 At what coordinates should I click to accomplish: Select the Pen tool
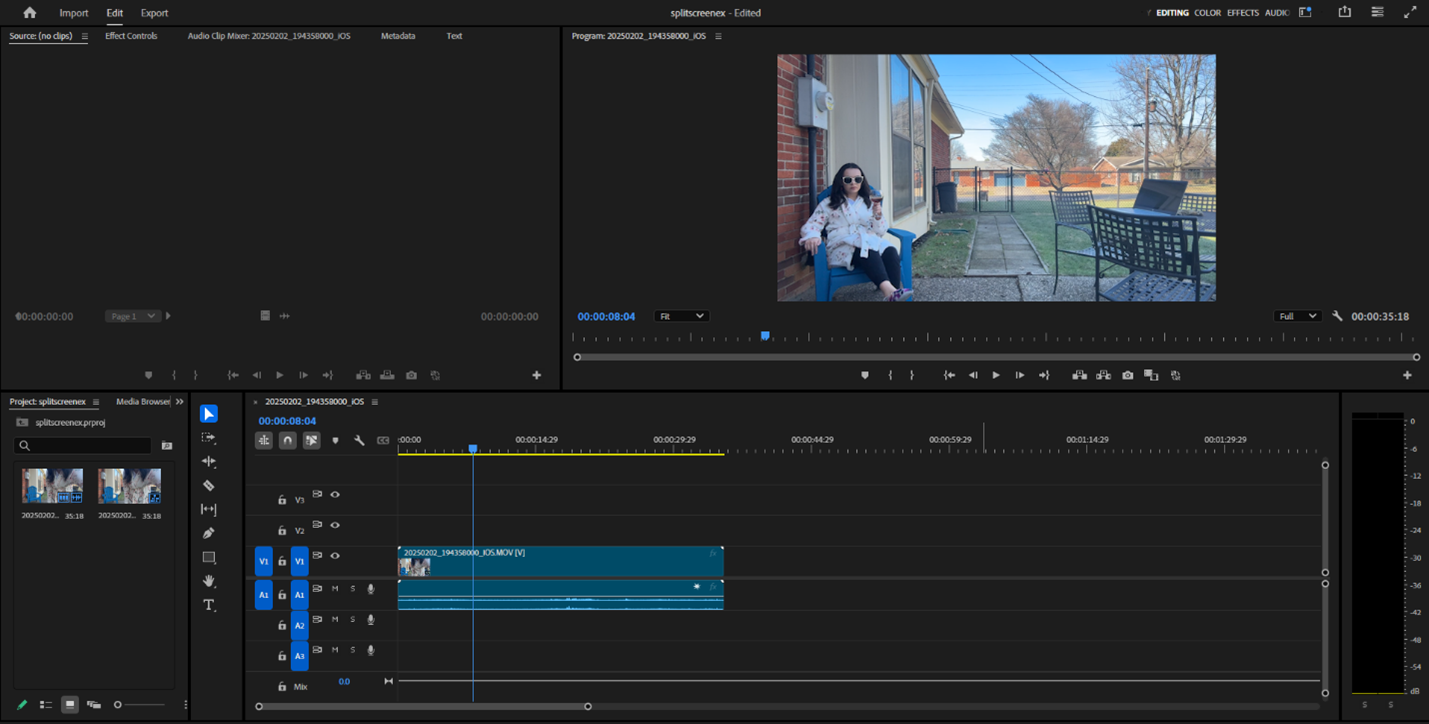[x=208, y=534]
